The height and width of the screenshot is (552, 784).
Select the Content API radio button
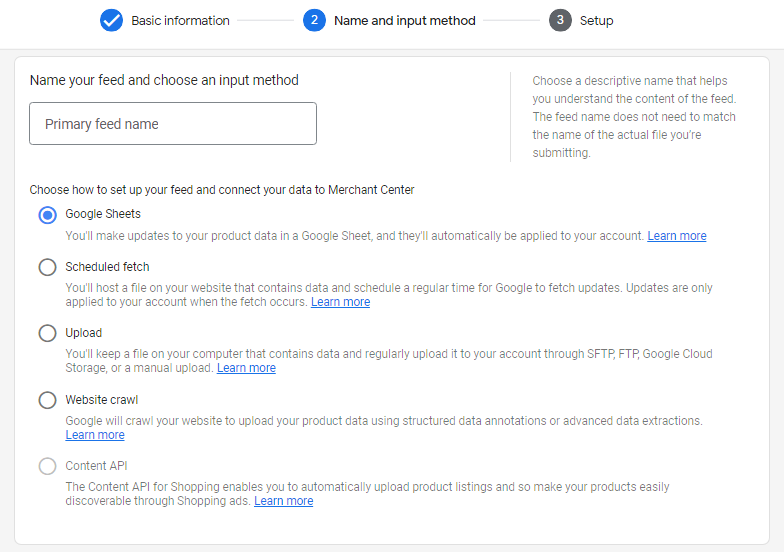click(47, 466)
